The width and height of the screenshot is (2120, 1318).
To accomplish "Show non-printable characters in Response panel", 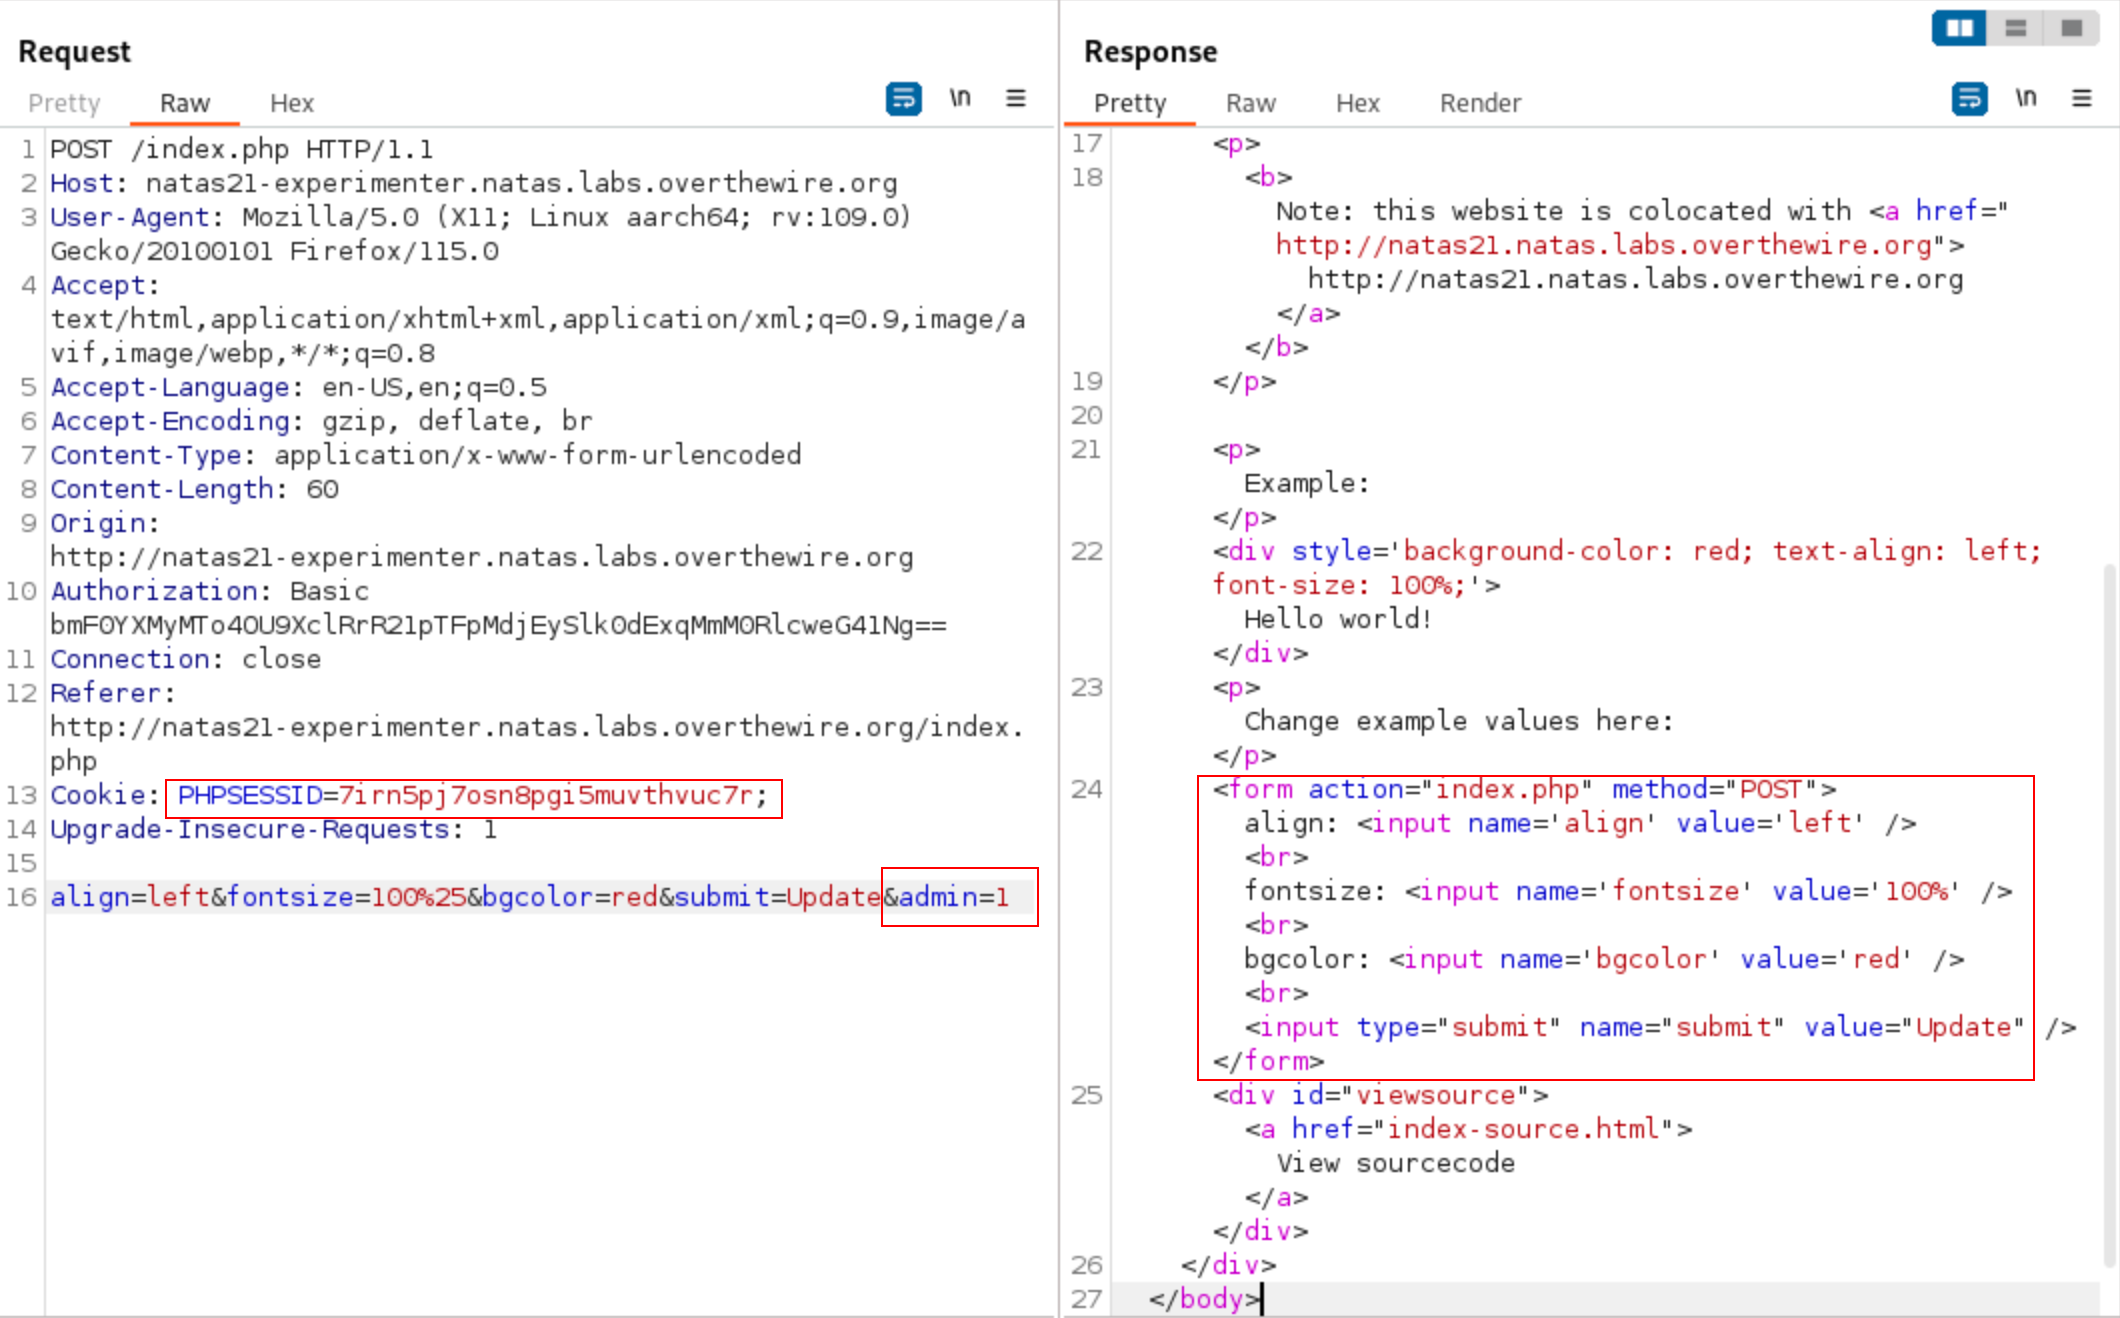I will tap(2026, 99).
